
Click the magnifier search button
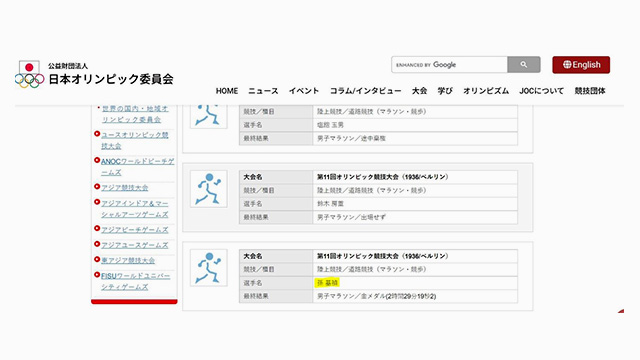click(x=524, y=64)
